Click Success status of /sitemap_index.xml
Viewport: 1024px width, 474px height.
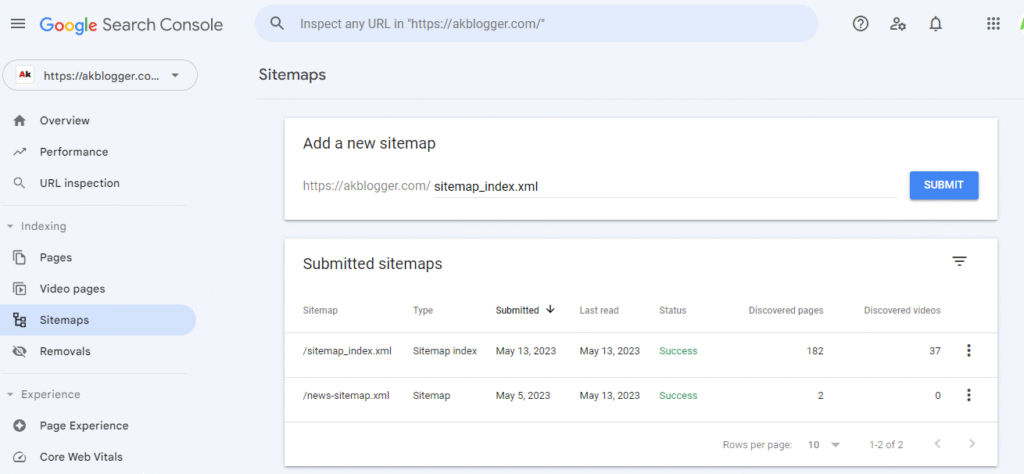(678, 351)
